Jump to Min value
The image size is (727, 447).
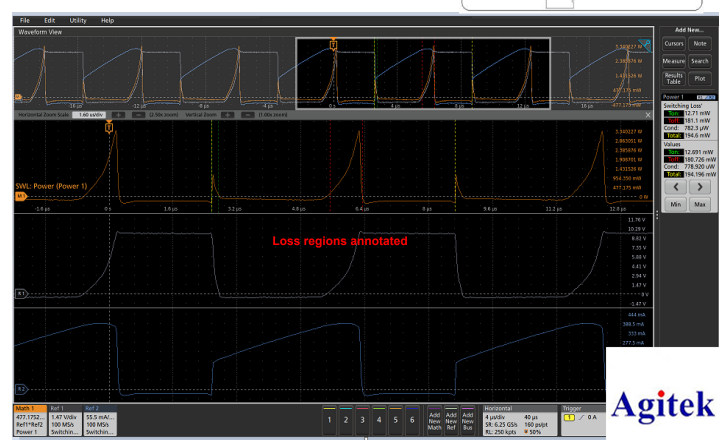point(676,204)
